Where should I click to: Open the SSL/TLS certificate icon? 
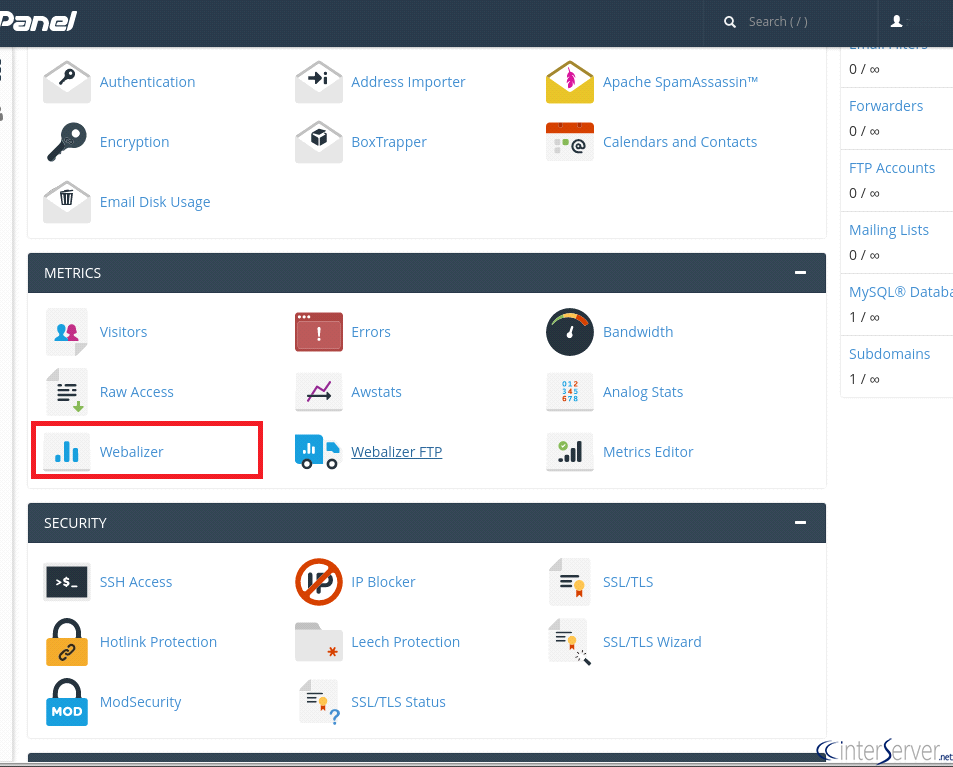coord(569,582)
